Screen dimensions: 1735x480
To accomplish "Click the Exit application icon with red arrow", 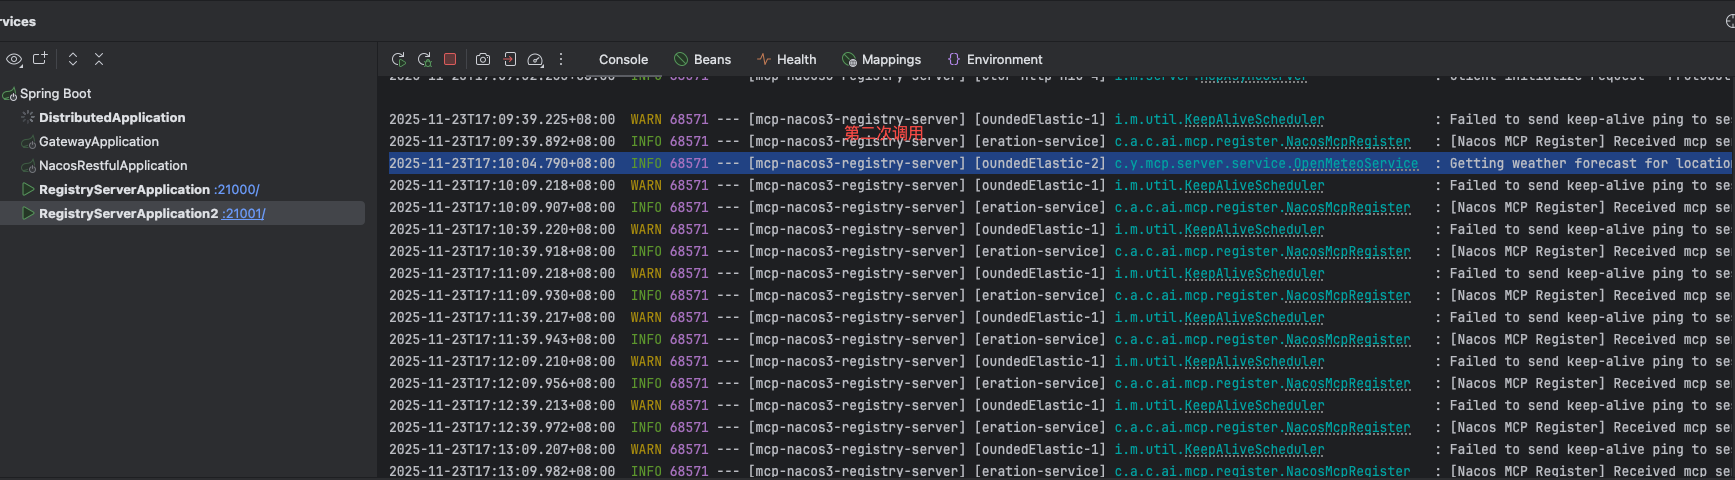I will (509, 60).
